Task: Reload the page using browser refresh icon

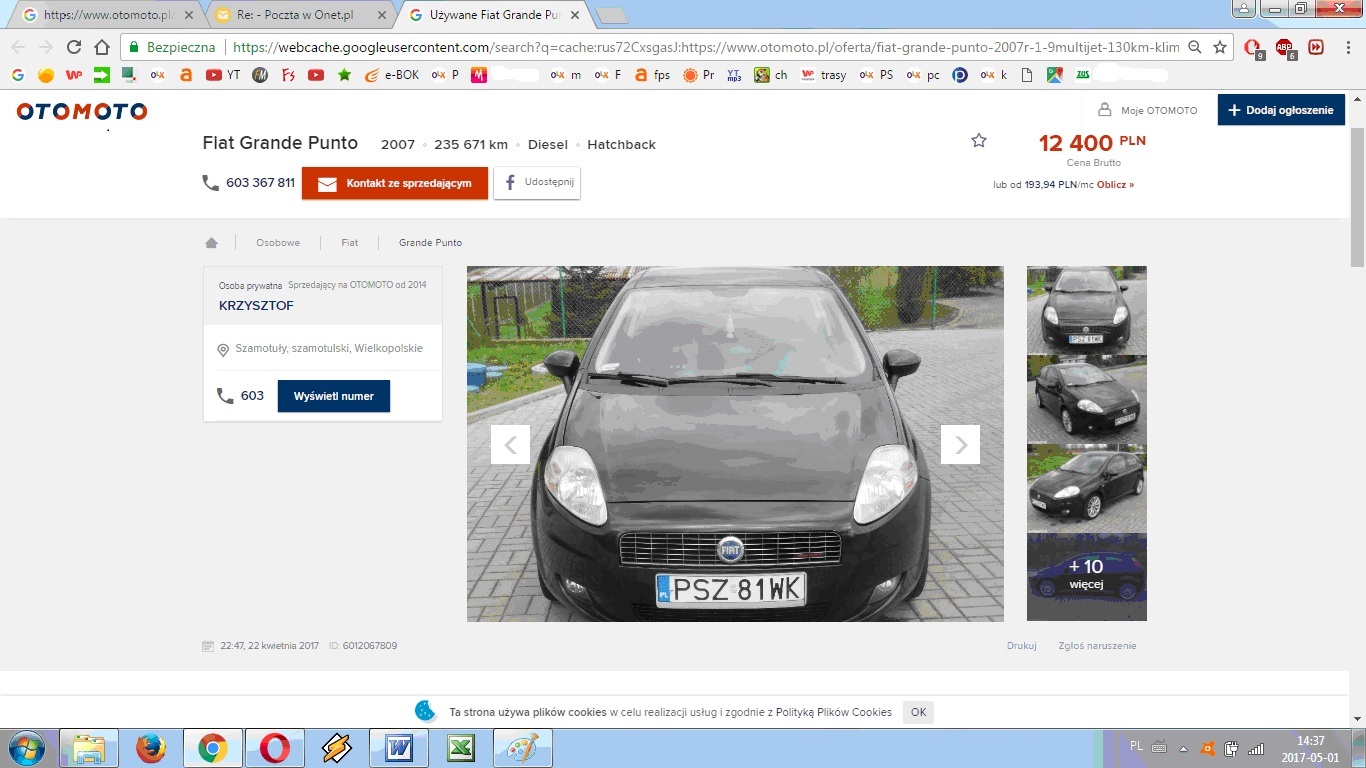Action: [x=73, y=47]
